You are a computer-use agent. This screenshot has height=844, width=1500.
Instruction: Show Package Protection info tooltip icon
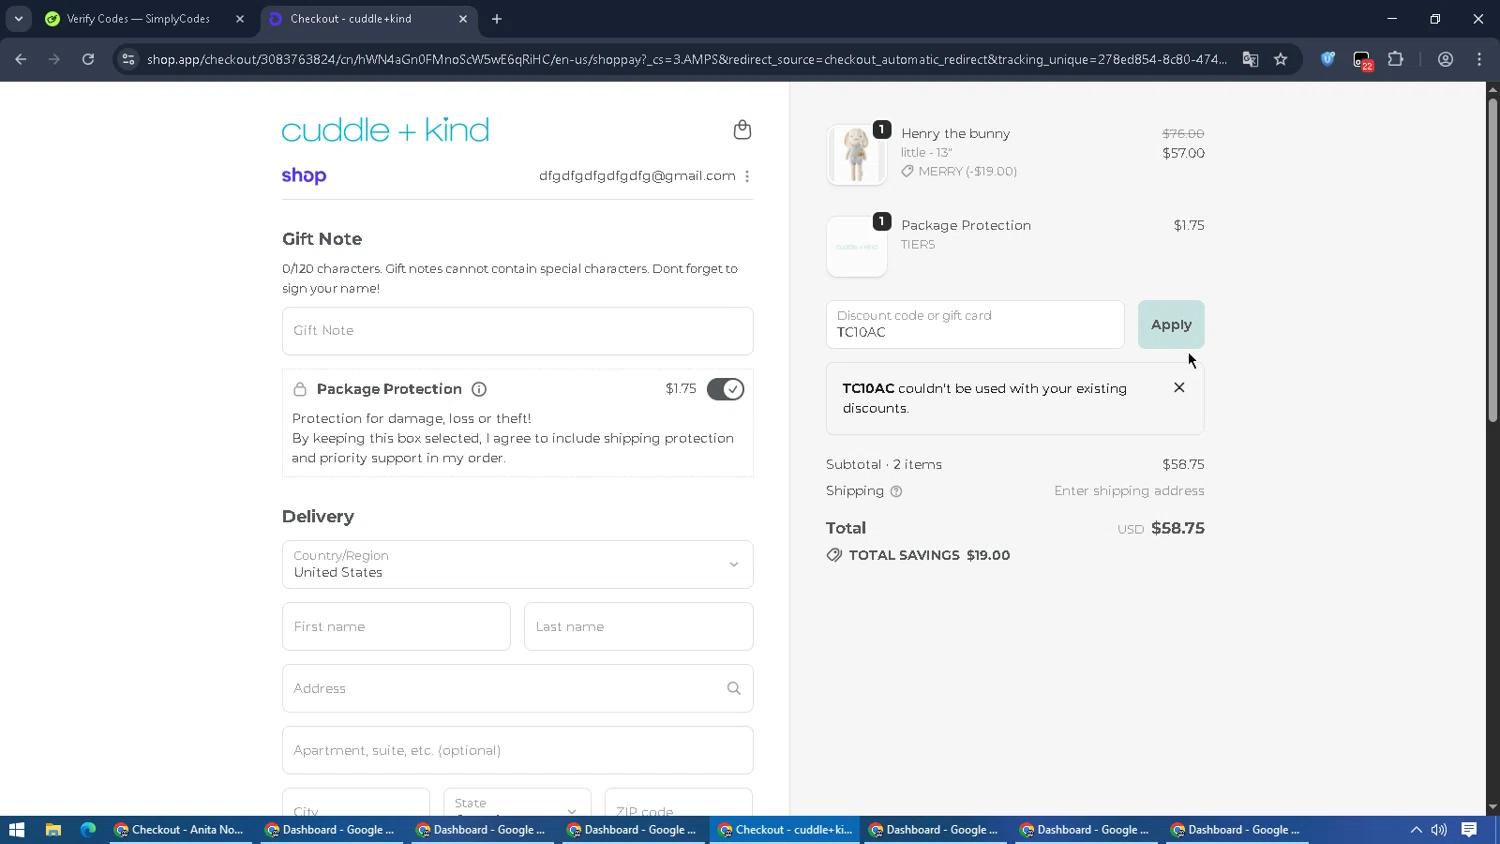pos(479,389)
